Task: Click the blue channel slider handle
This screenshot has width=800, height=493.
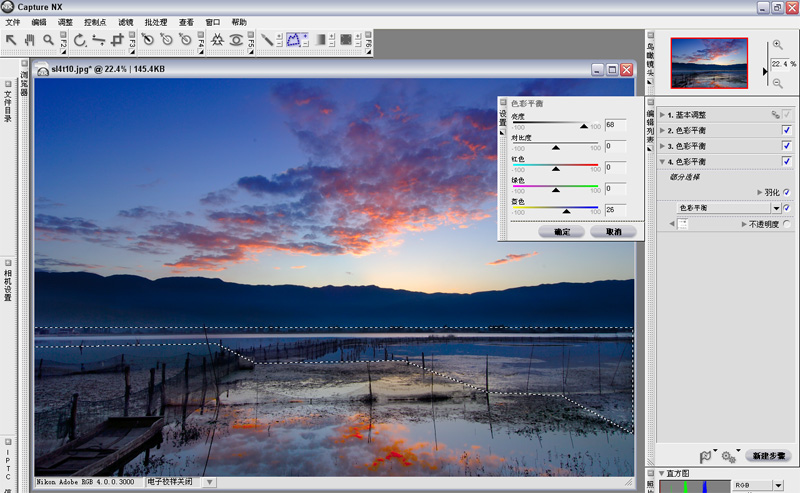Action: click(566, 211)
